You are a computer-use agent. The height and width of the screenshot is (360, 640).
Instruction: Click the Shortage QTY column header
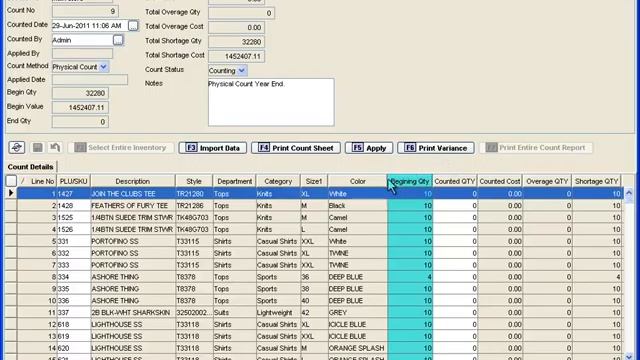pos(596,181)
